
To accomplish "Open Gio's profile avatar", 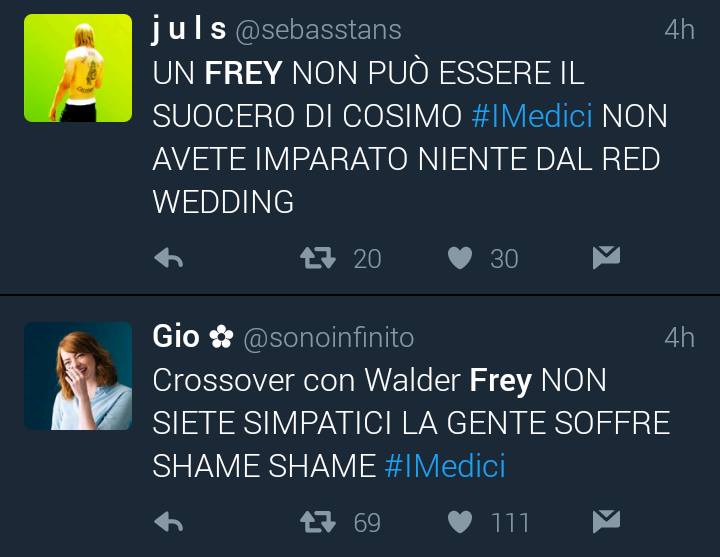I will coord(78,376).
